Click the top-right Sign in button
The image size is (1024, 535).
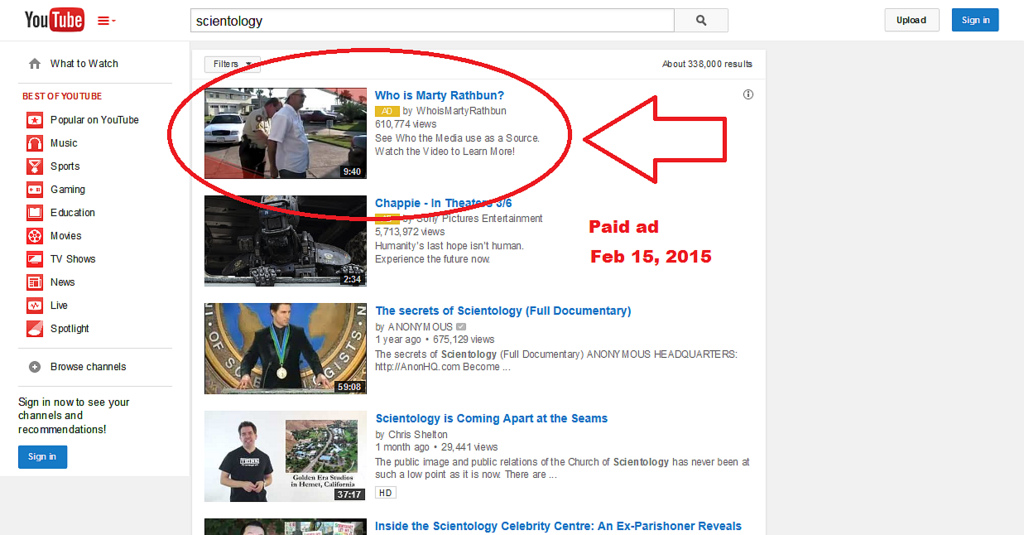(975, 20)
